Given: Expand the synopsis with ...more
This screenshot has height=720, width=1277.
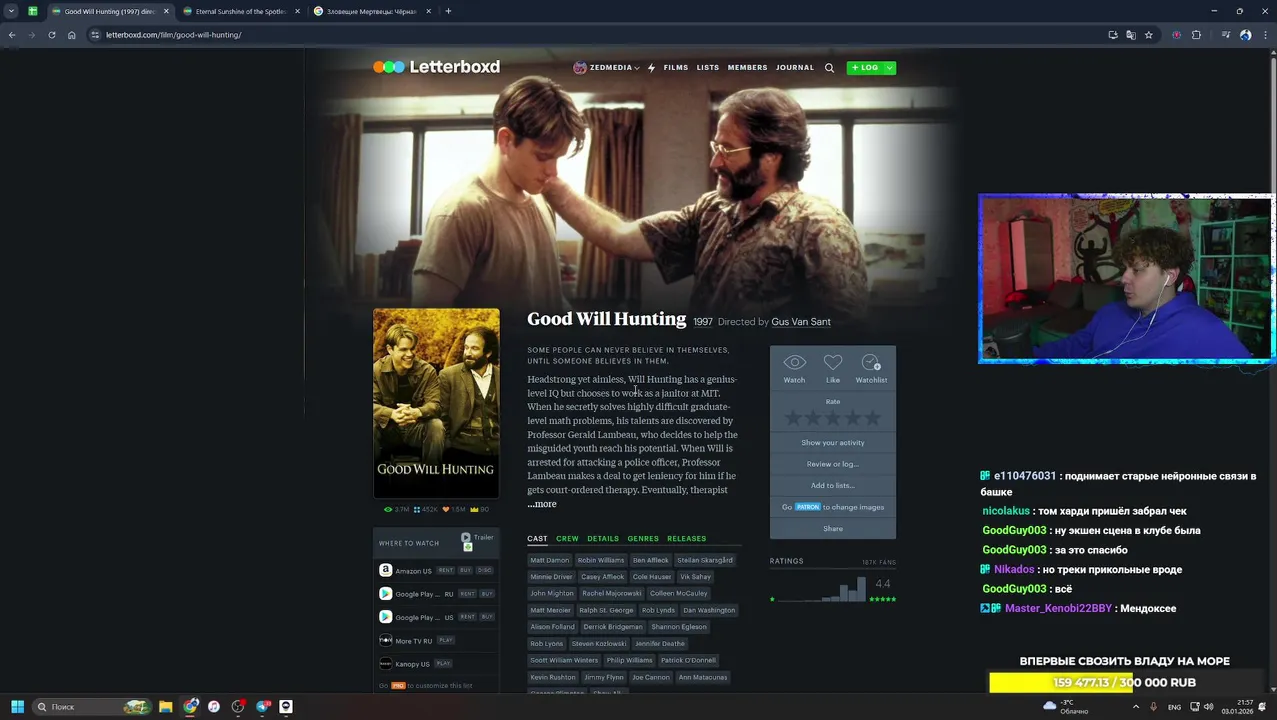Looking at the screenshot, I should (542, 504).
